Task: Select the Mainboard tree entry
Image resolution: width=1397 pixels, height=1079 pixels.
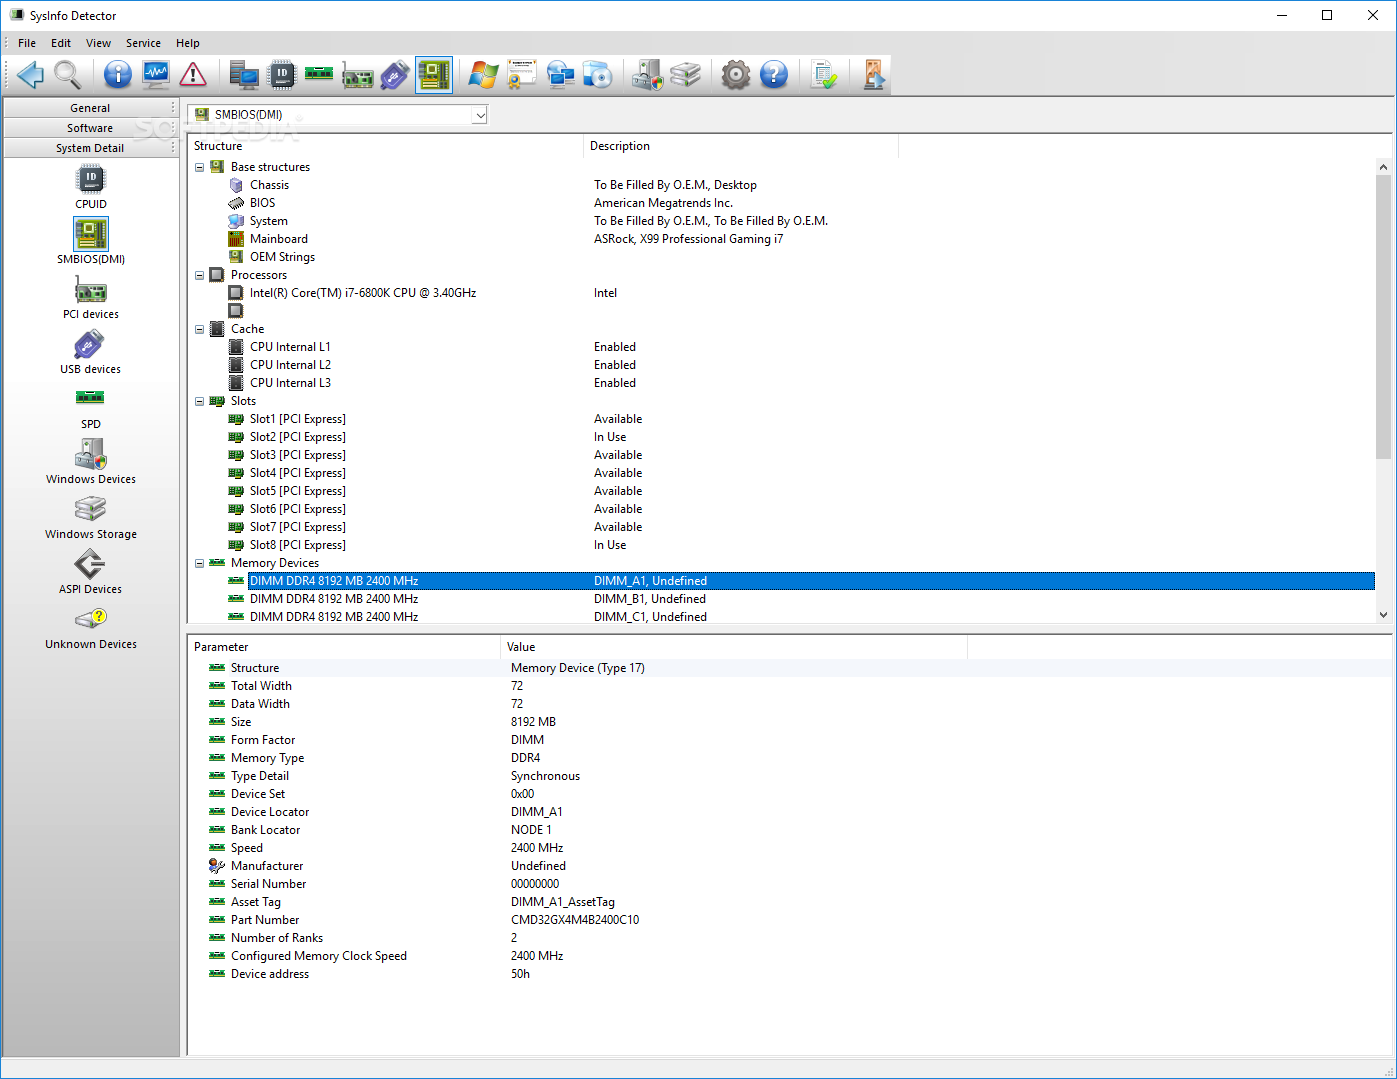Action: 278,239
